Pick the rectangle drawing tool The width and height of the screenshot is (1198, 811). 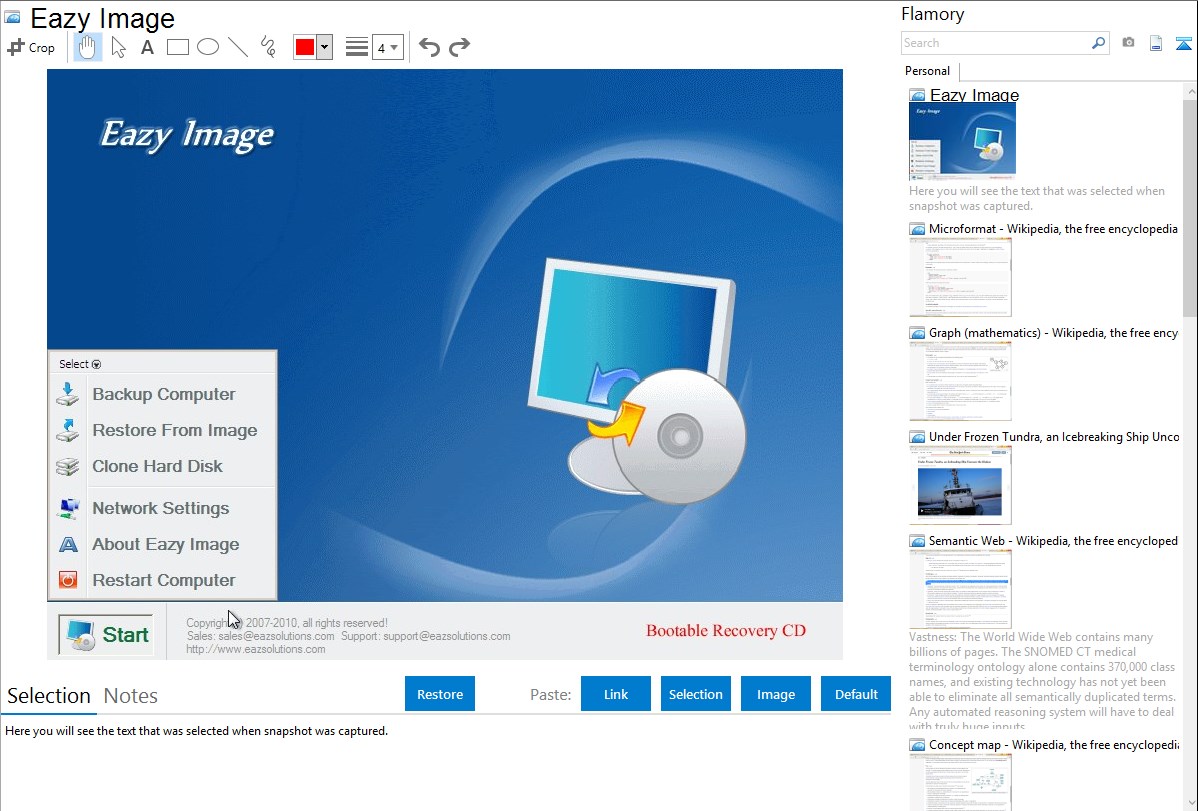(178, 47)
